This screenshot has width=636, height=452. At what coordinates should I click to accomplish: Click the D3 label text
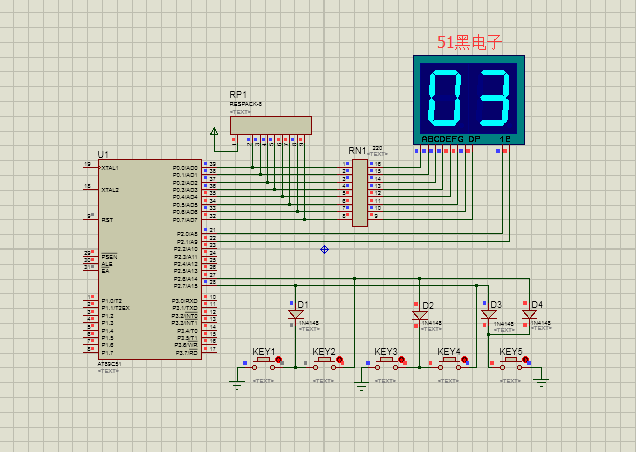pyautogui.click(x=496, y=305)
